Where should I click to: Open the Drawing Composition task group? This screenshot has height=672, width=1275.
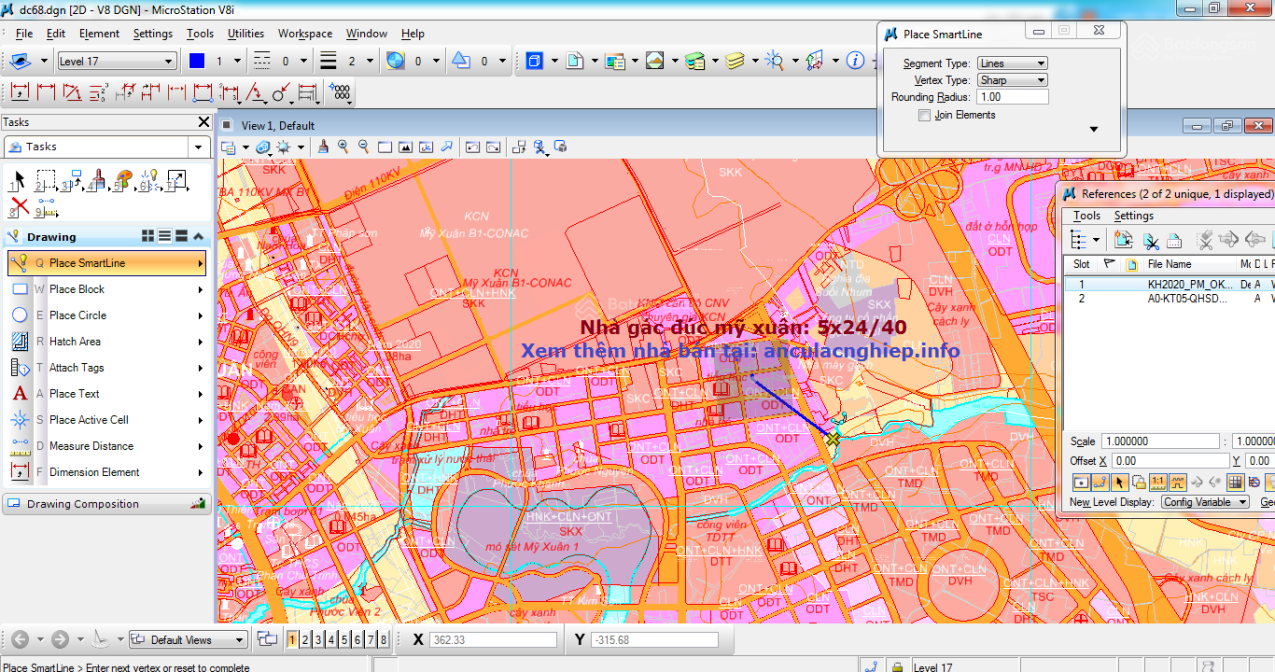(83, 504)
